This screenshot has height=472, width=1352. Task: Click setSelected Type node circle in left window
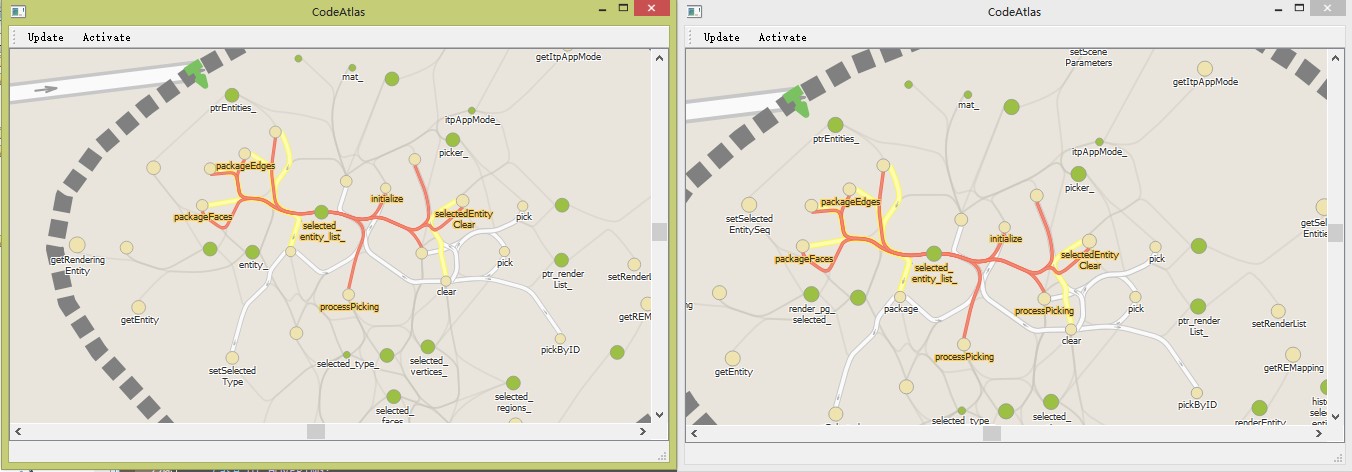click(x=232, y=357)
